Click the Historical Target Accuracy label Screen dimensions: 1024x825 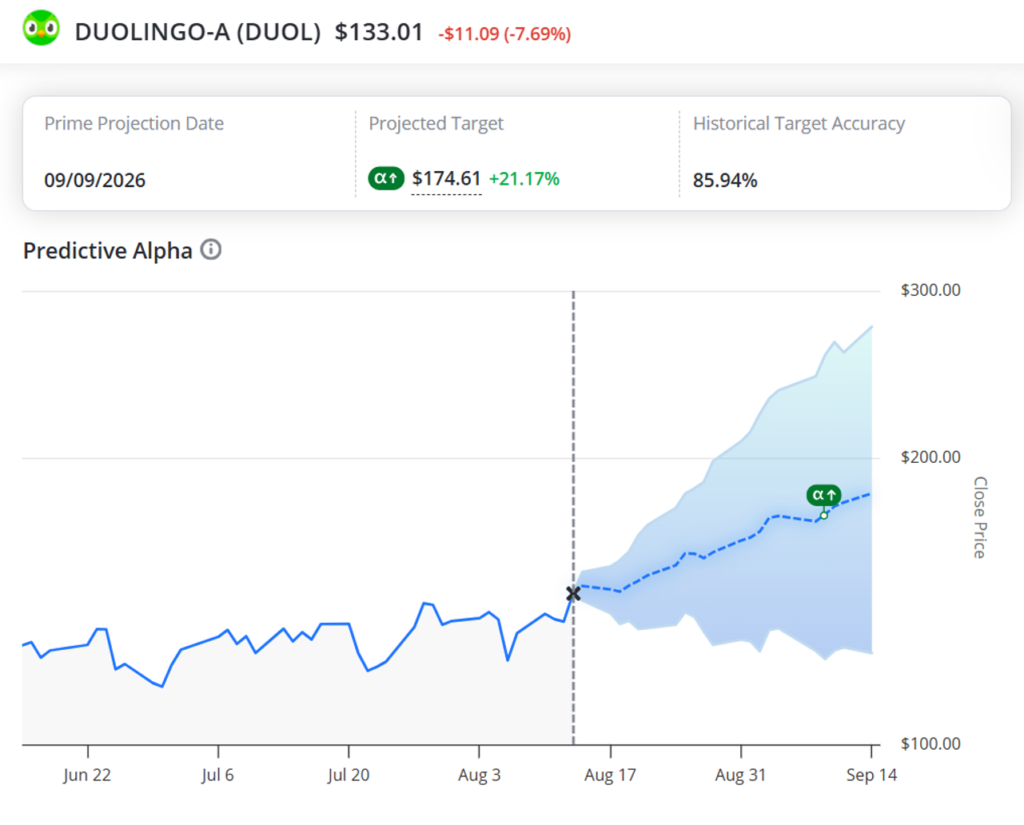[799, 123]
